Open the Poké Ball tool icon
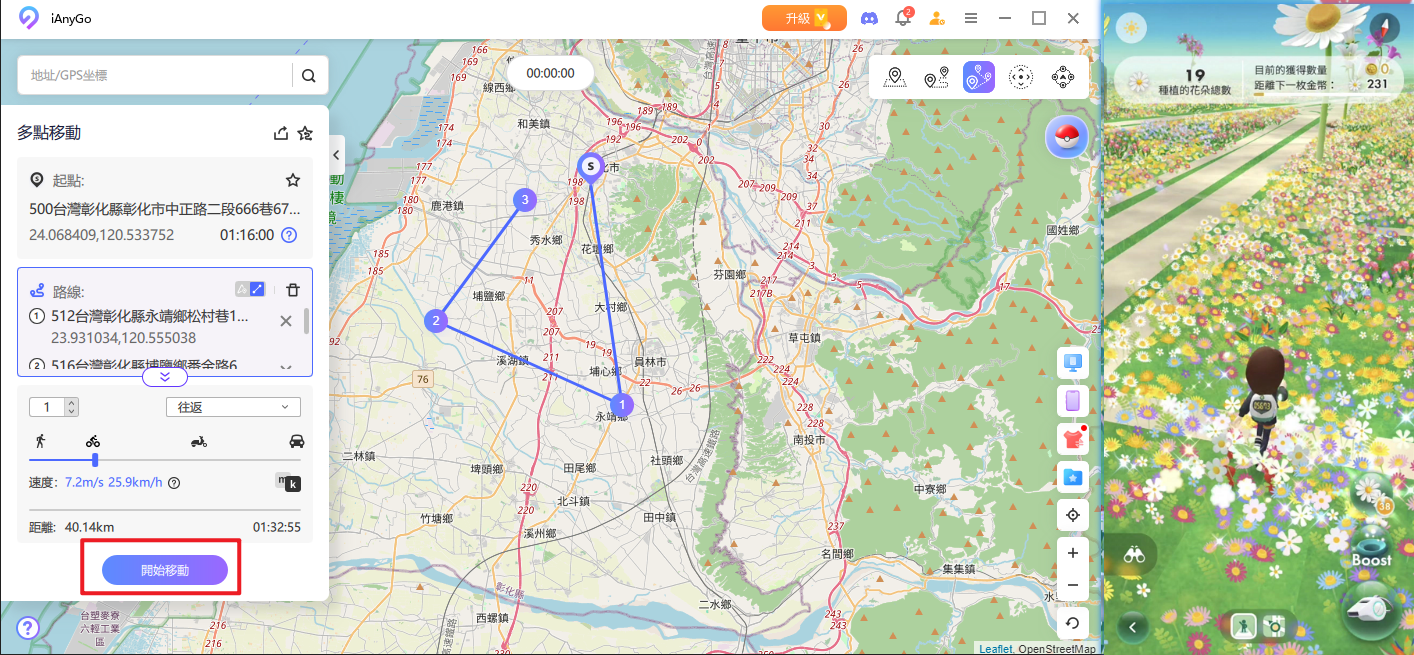Viewport: 1414px width, 655px height. coord(1066,138)
